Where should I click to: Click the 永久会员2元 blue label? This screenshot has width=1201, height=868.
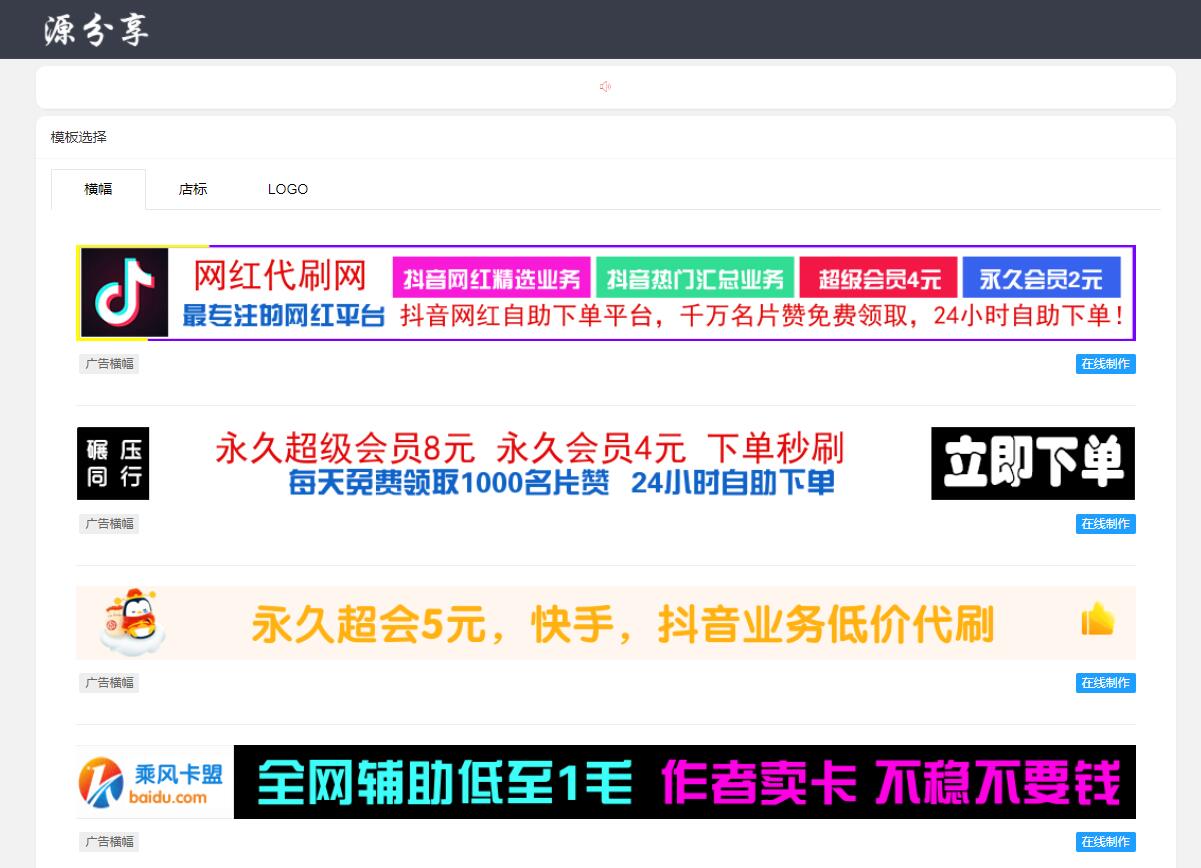click(x=1041, y=277)
